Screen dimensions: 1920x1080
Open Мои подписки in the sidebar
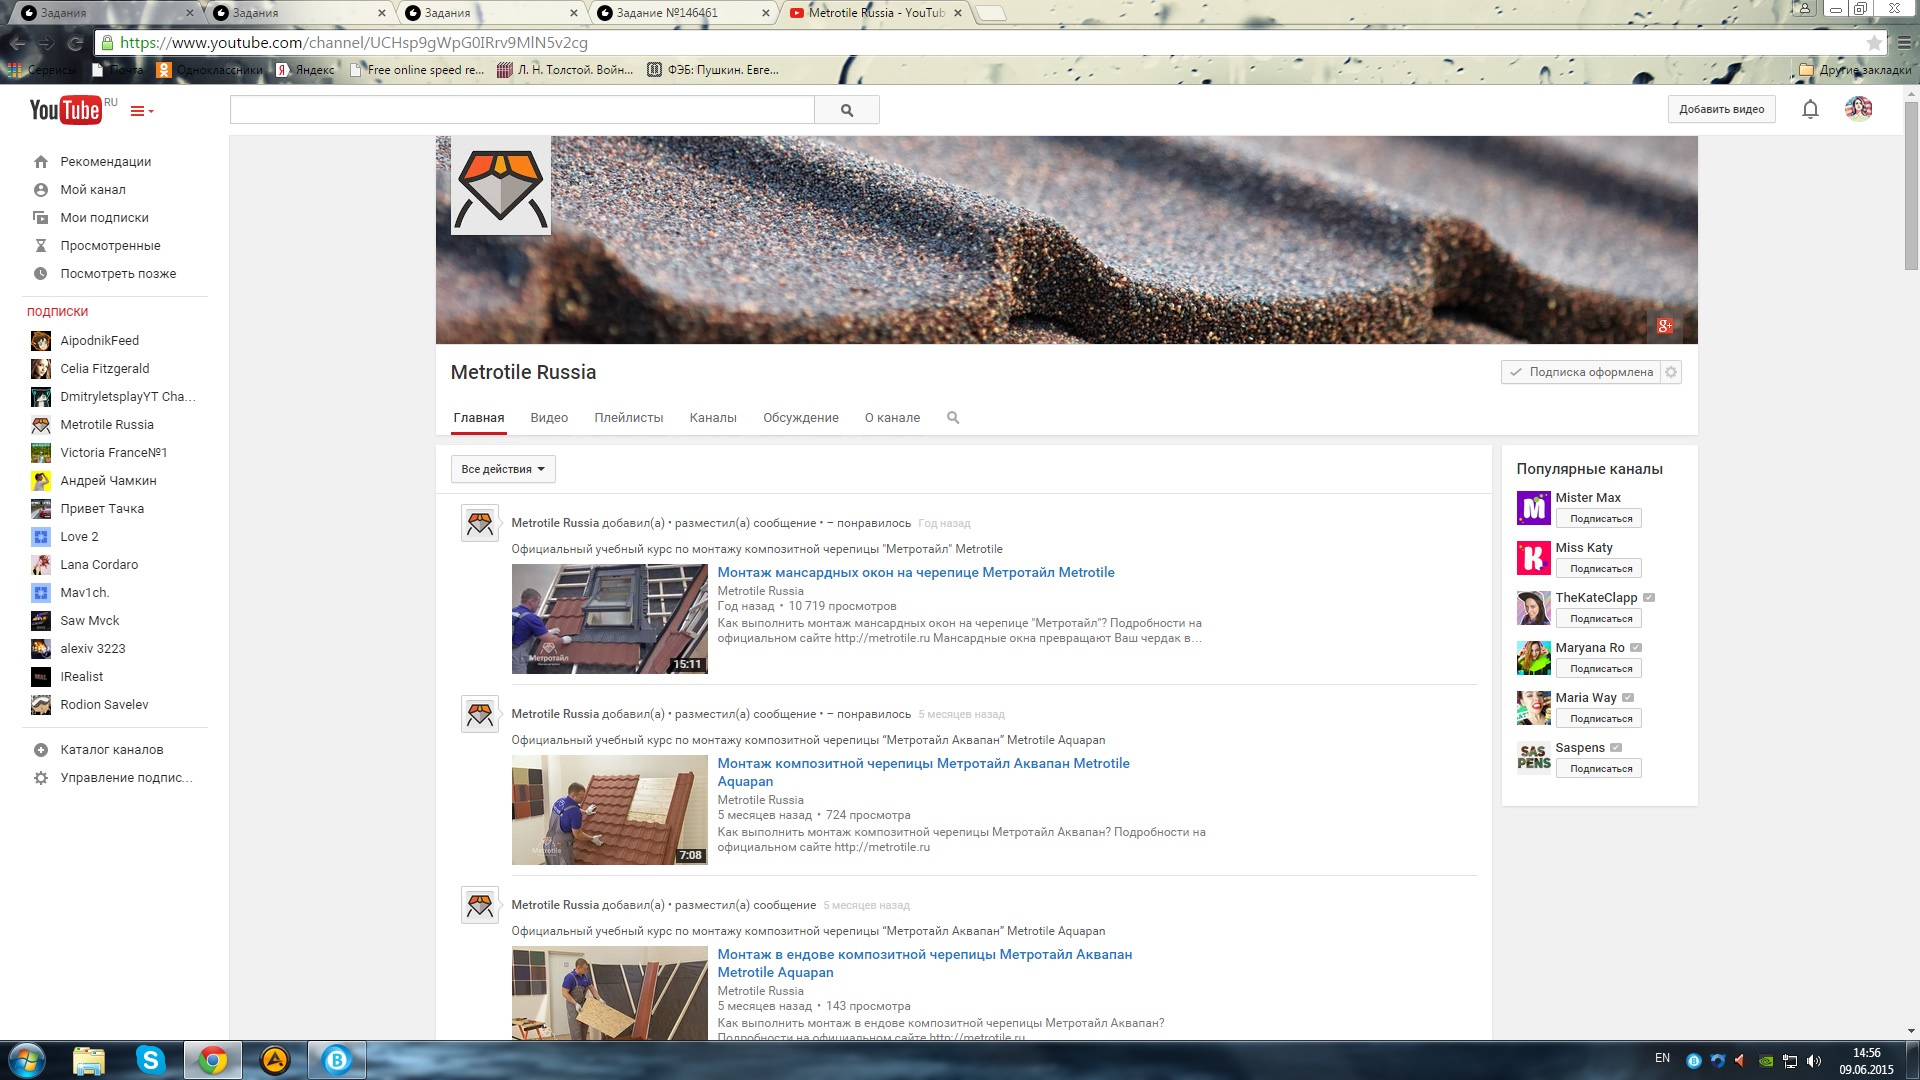tap(104, 218)
